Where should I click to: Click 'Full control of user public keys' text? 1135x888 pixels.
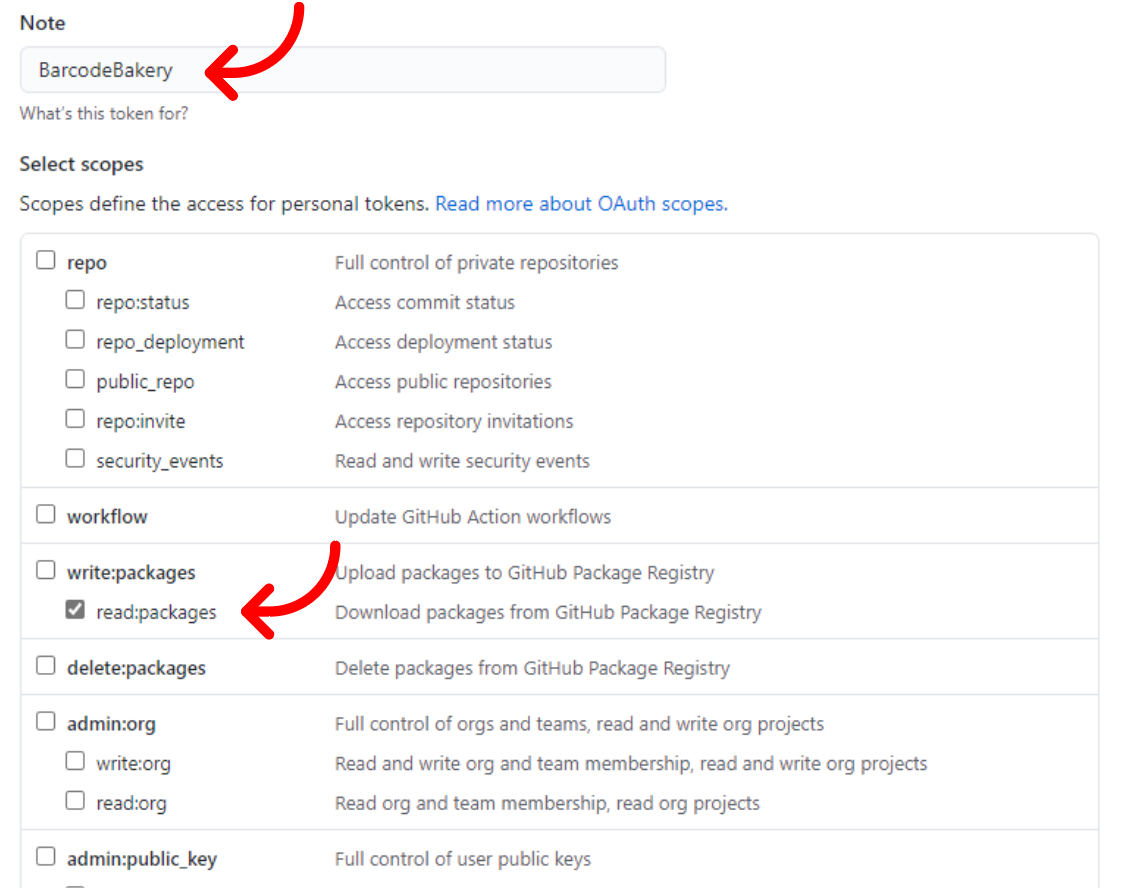pyautogui.click(x=463, y=859)
